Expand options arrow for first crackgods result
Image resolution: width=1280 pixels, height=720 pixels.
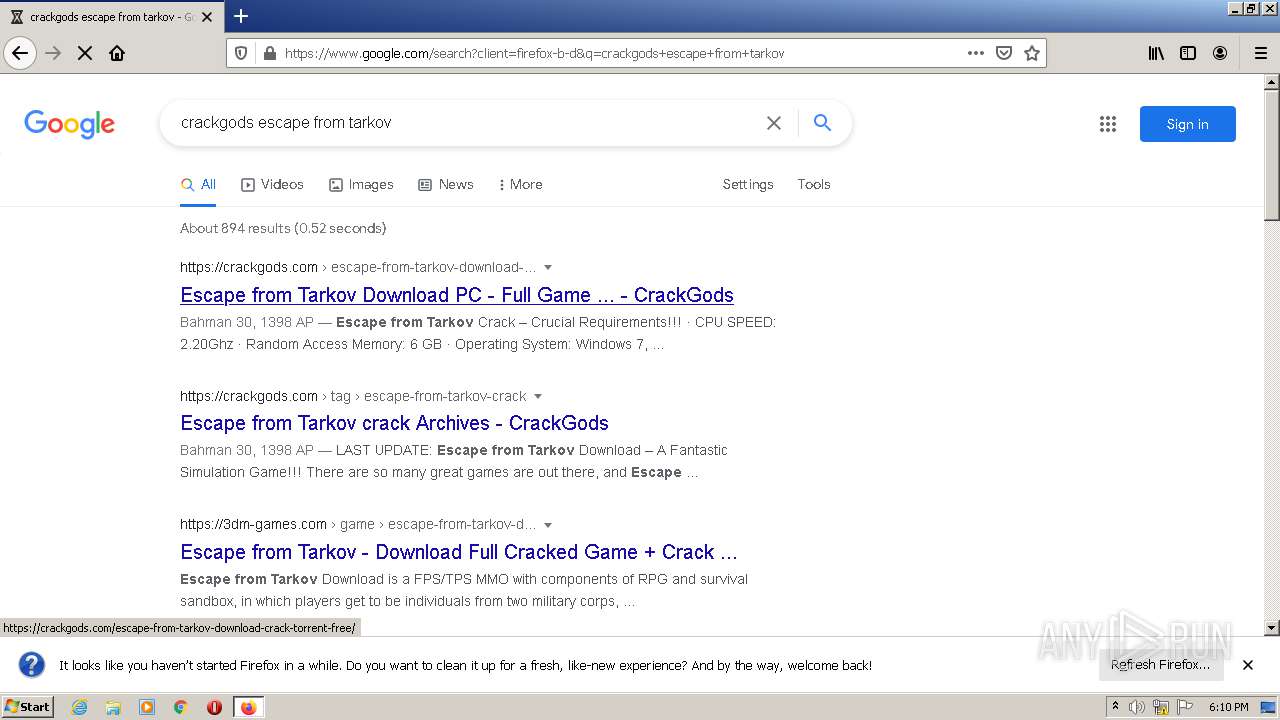pyautogui.click(x=548, y=267)
